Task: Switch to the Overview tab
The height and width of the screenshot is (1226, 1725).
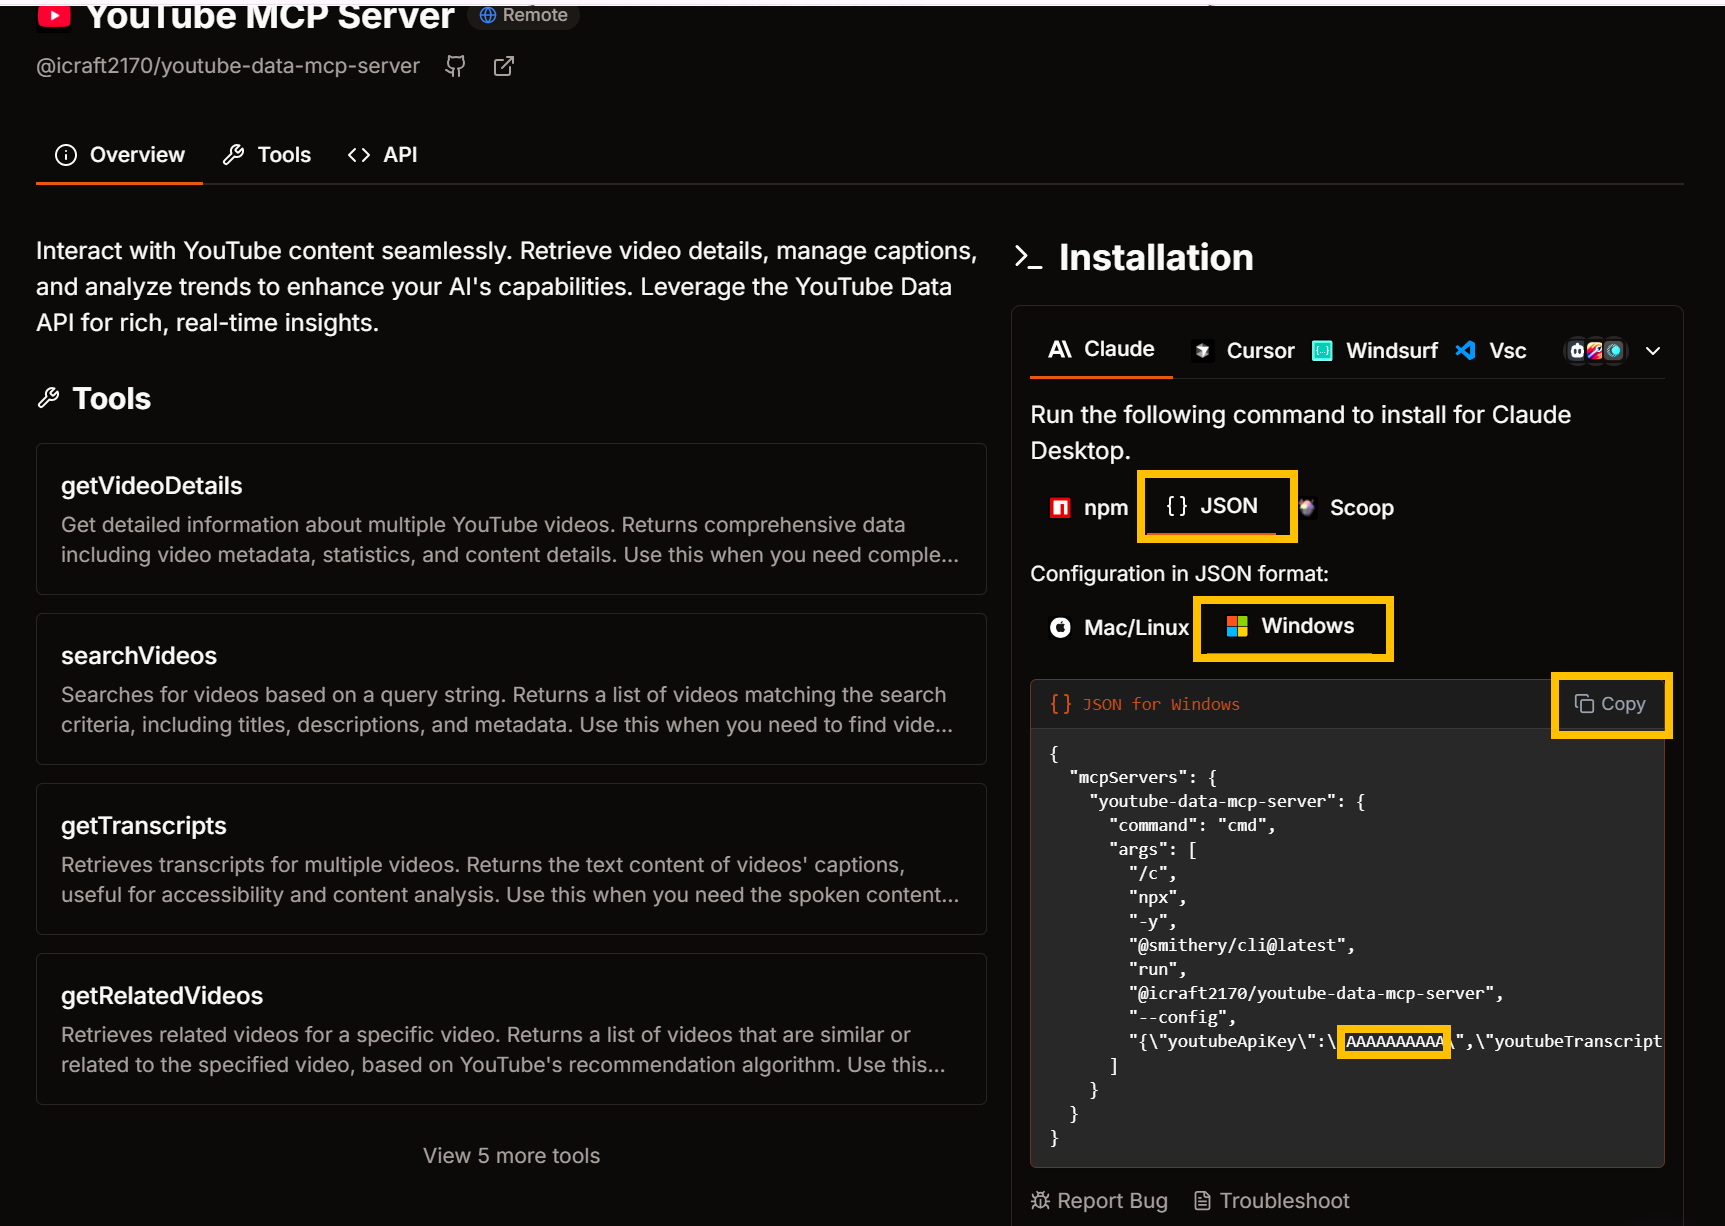Action: (119, 155)
